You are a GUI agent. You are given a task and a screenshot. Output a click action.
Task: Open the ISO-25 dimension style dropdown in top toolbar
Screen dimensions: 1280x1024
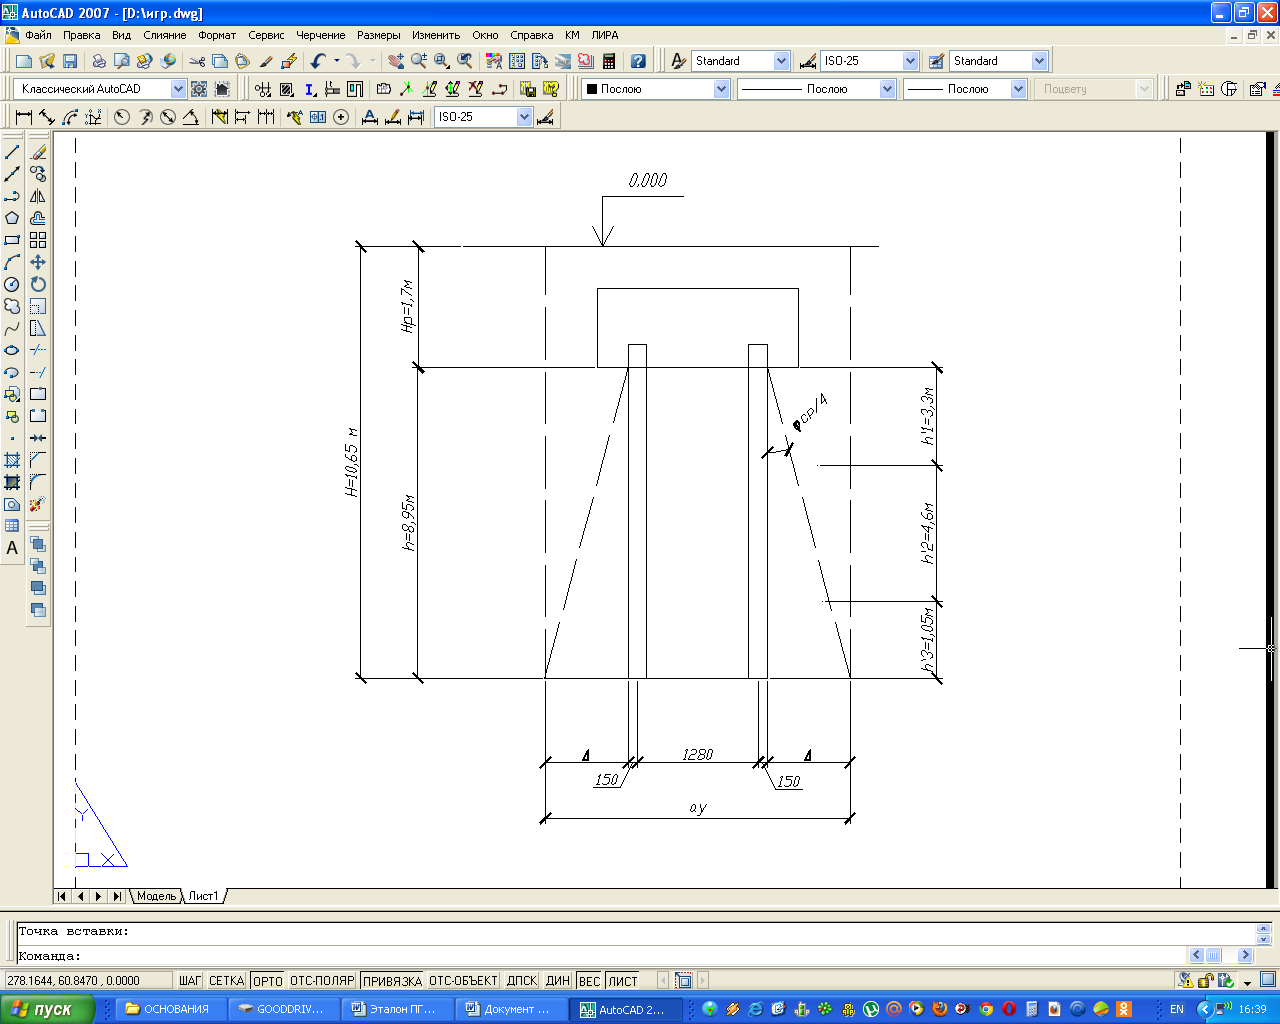[910, 61]
